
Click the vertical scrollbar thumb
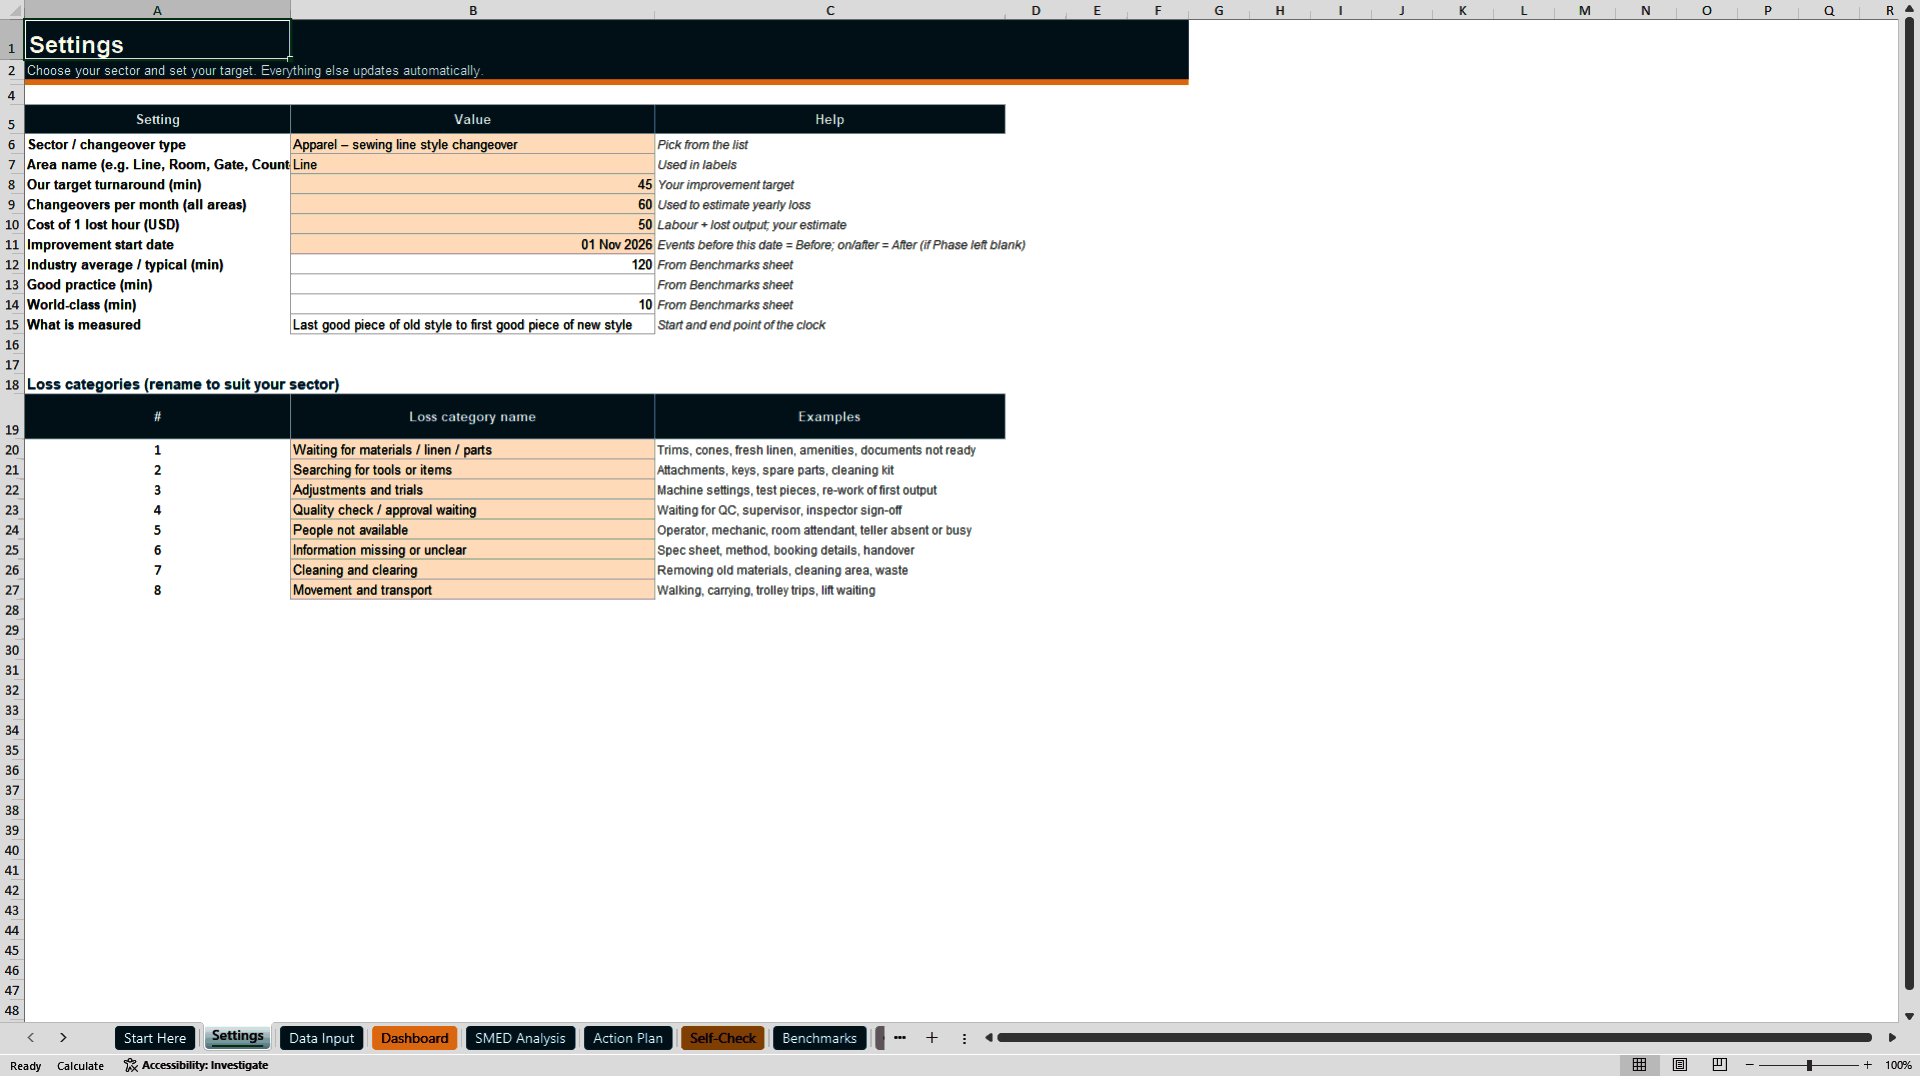pos(1909,505)
